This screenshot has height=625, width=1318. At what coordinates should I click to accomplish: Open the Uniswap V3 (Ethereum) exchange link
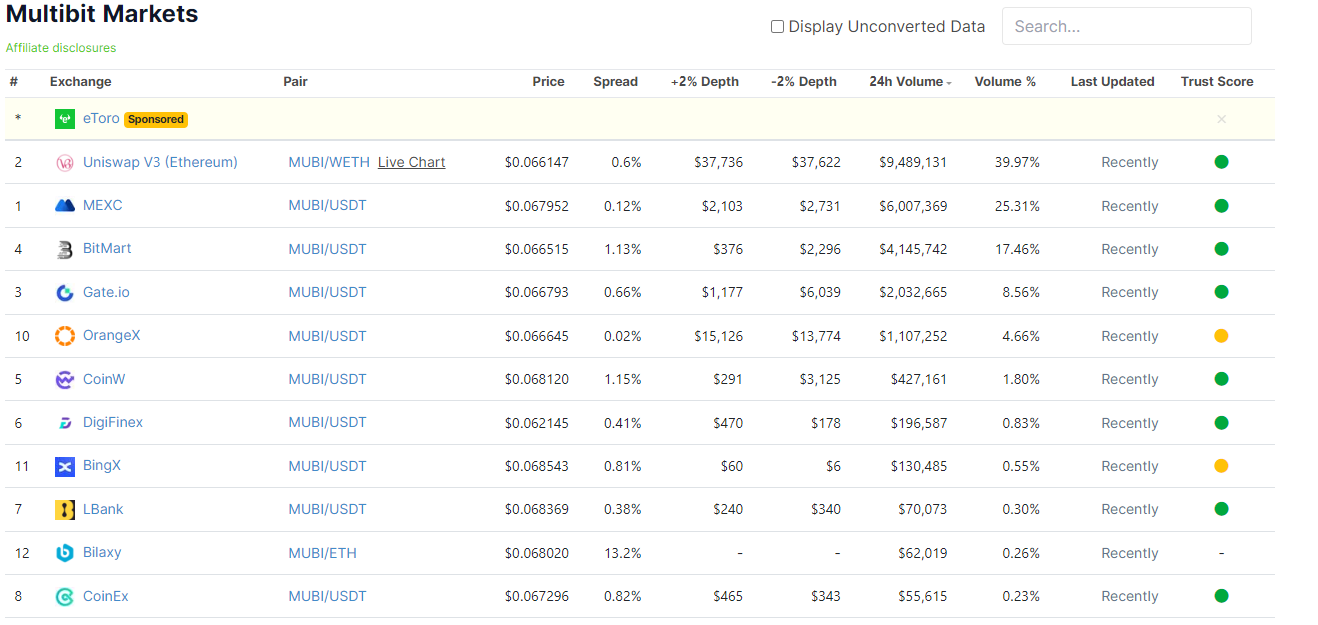[160, 162]
